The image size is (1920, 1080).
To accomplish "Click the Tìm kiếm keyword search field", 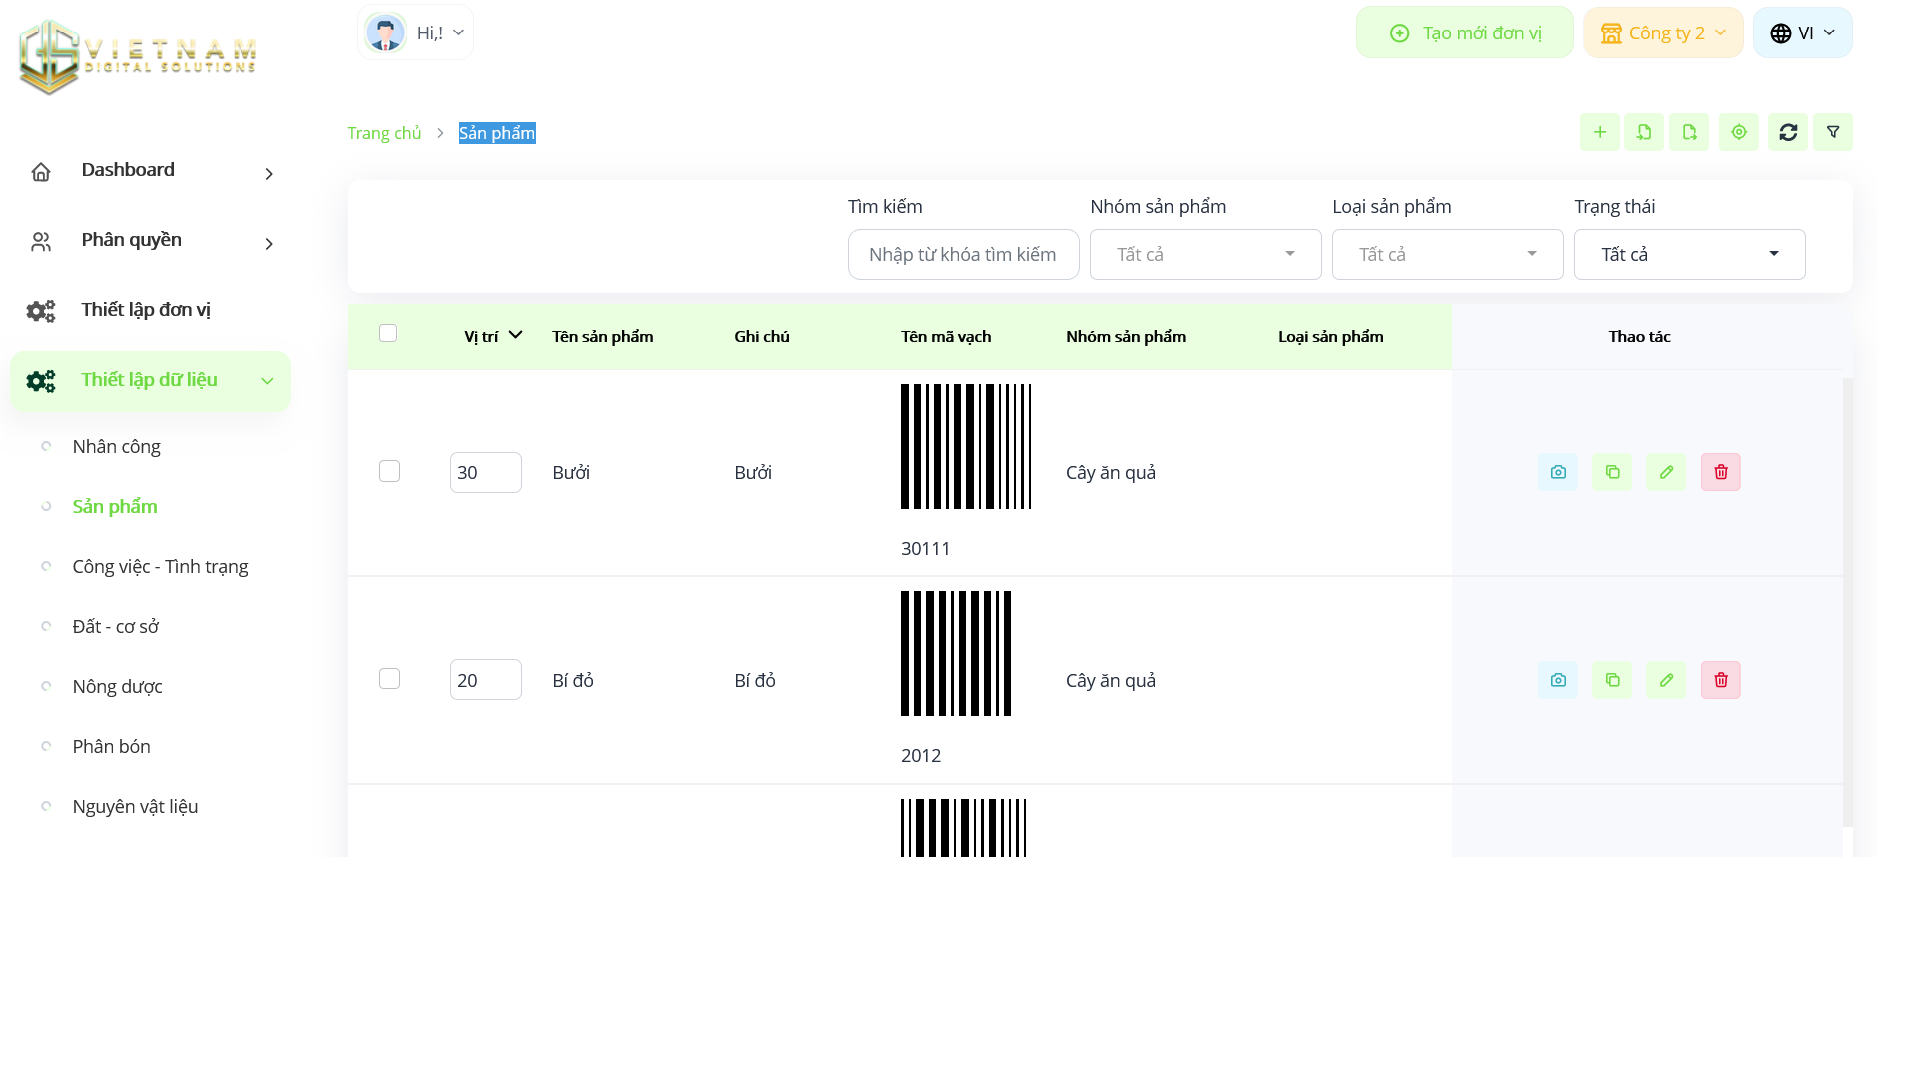I will 962,254.
